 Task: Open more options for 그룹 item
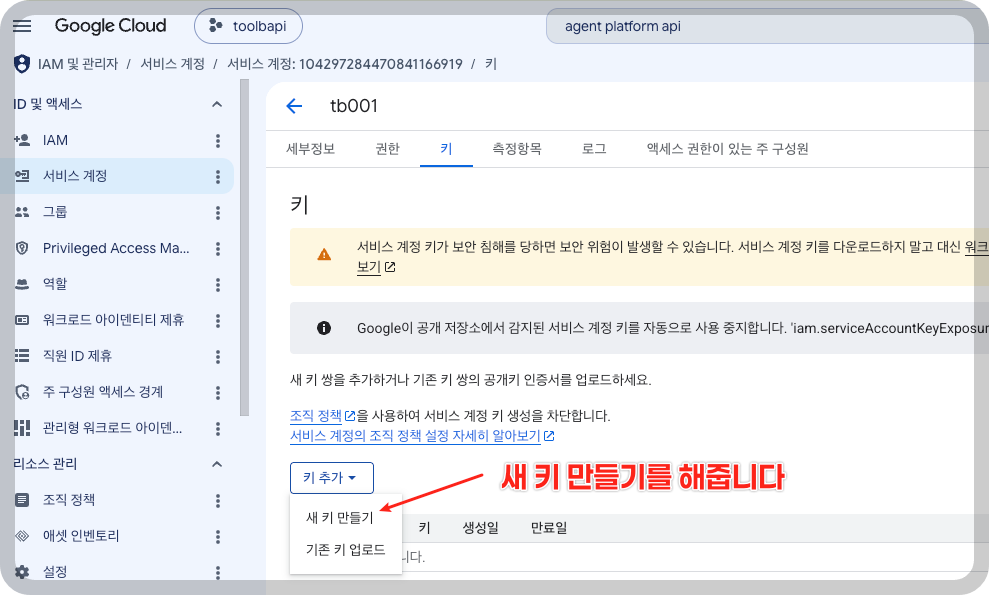(218, 213)
